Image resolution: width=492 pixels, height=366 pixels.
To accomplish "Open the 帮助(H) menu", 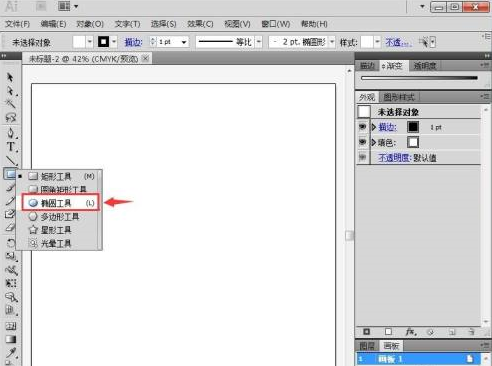I will click(x=314, y=24).
